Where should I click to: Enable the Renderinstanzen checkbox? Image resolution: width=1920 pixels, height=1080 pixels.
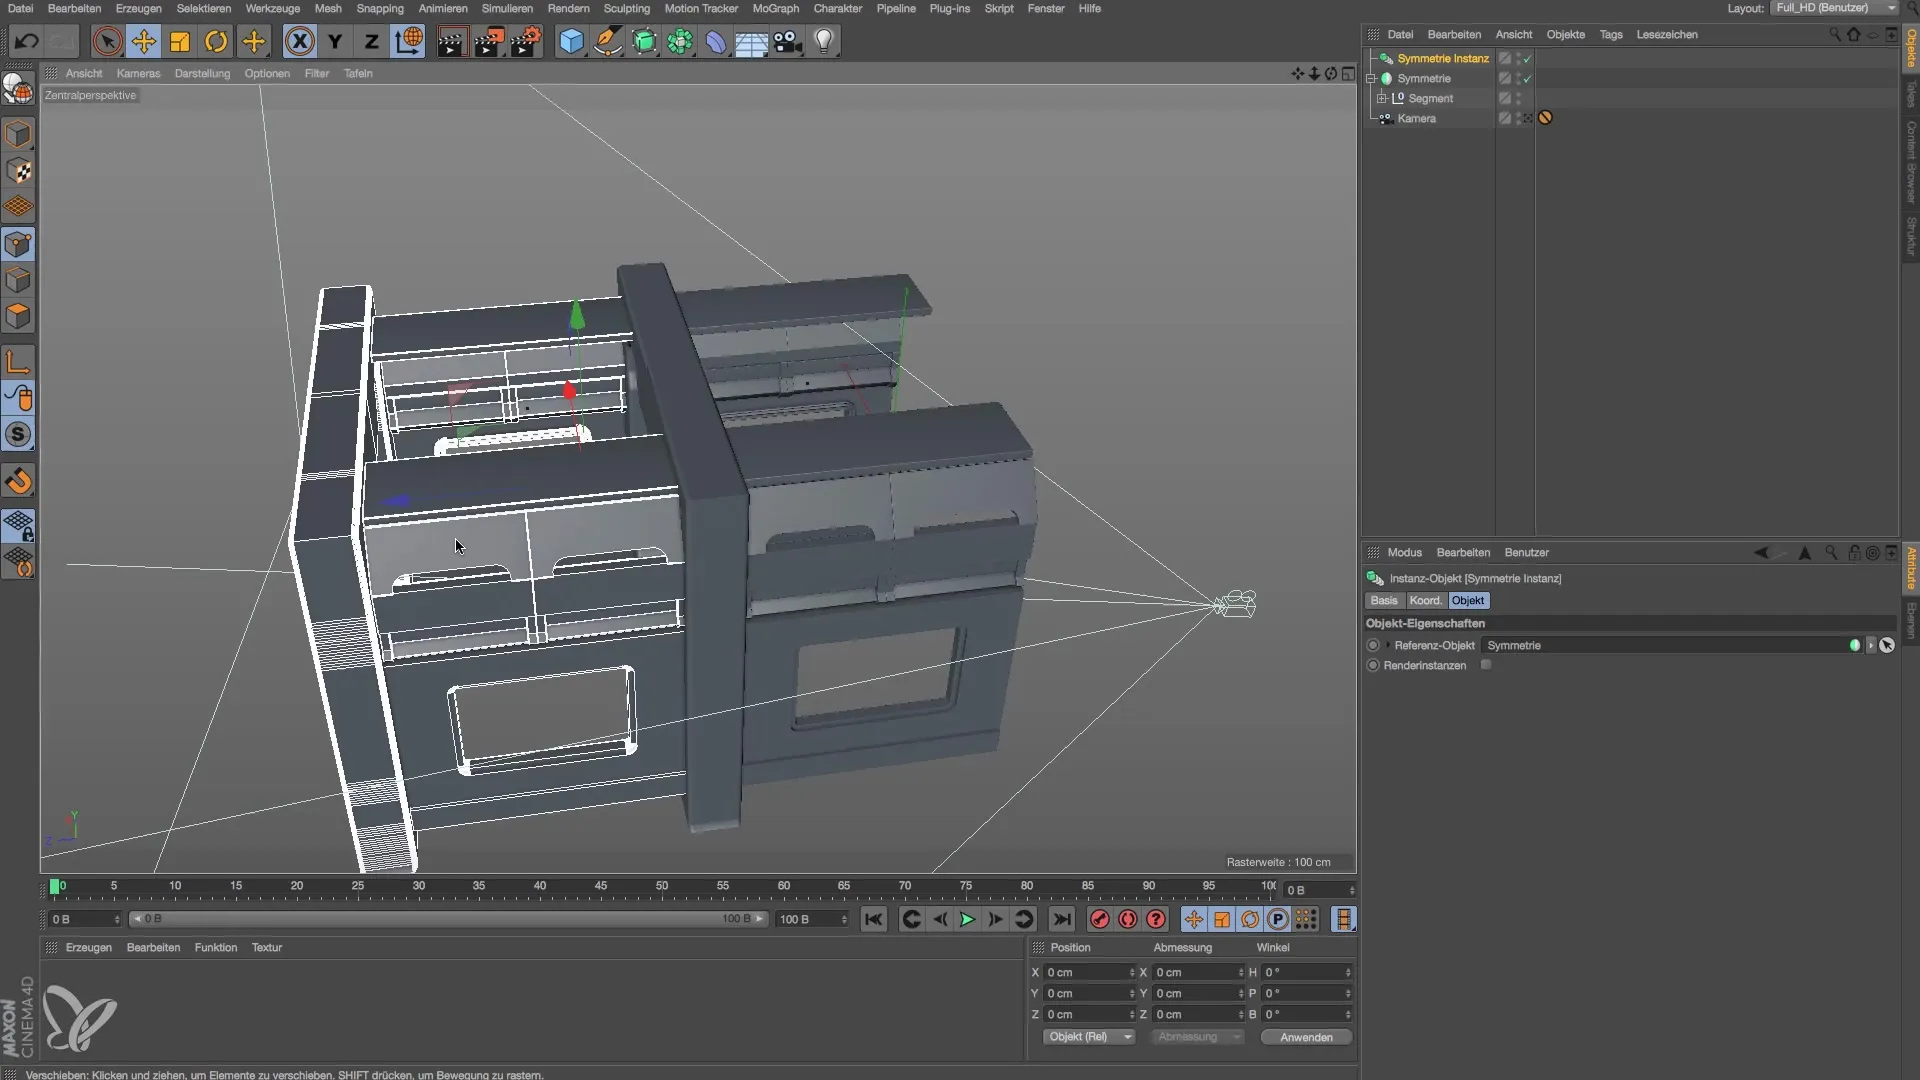(1486, 665)
